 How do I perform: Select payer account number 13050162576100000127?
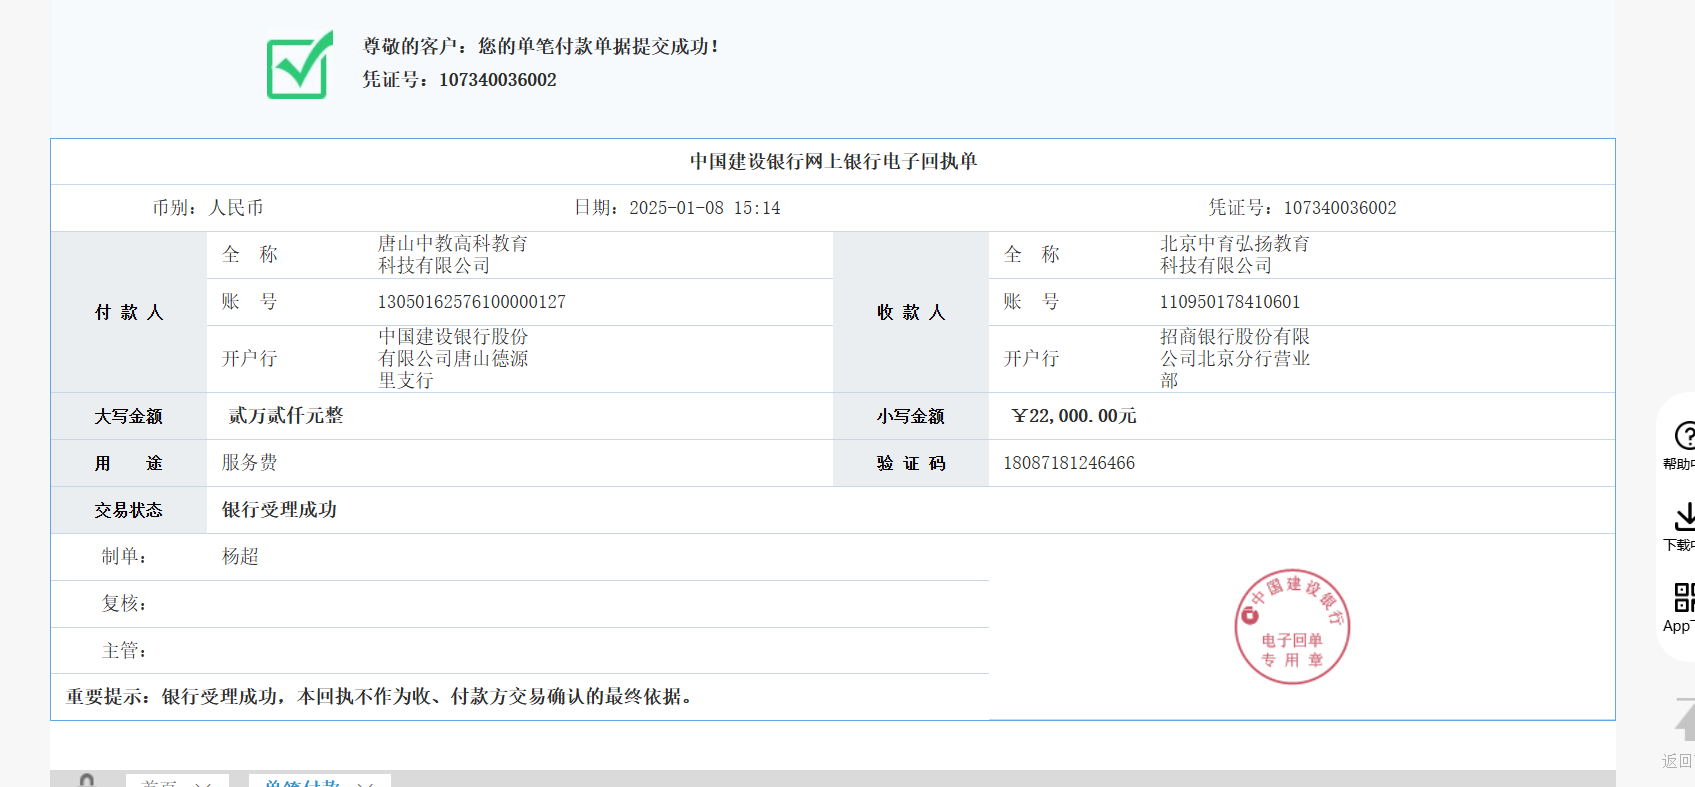pos(472,302)
